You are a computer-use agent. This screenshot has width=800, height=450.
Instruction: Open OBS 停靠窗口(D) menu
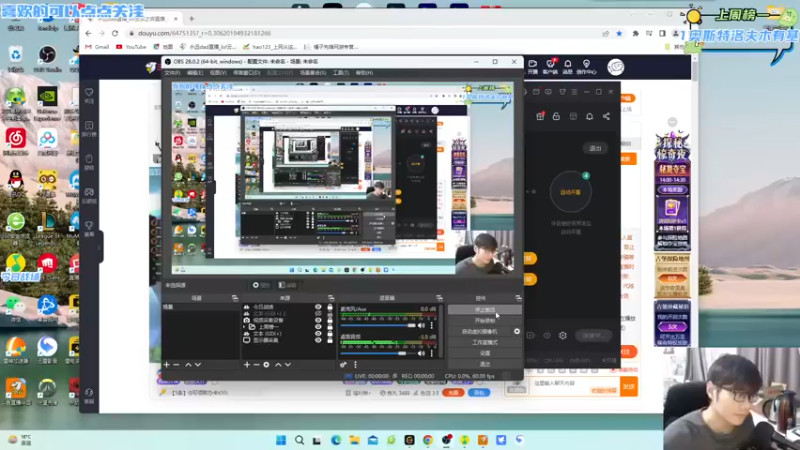(246, 73)
